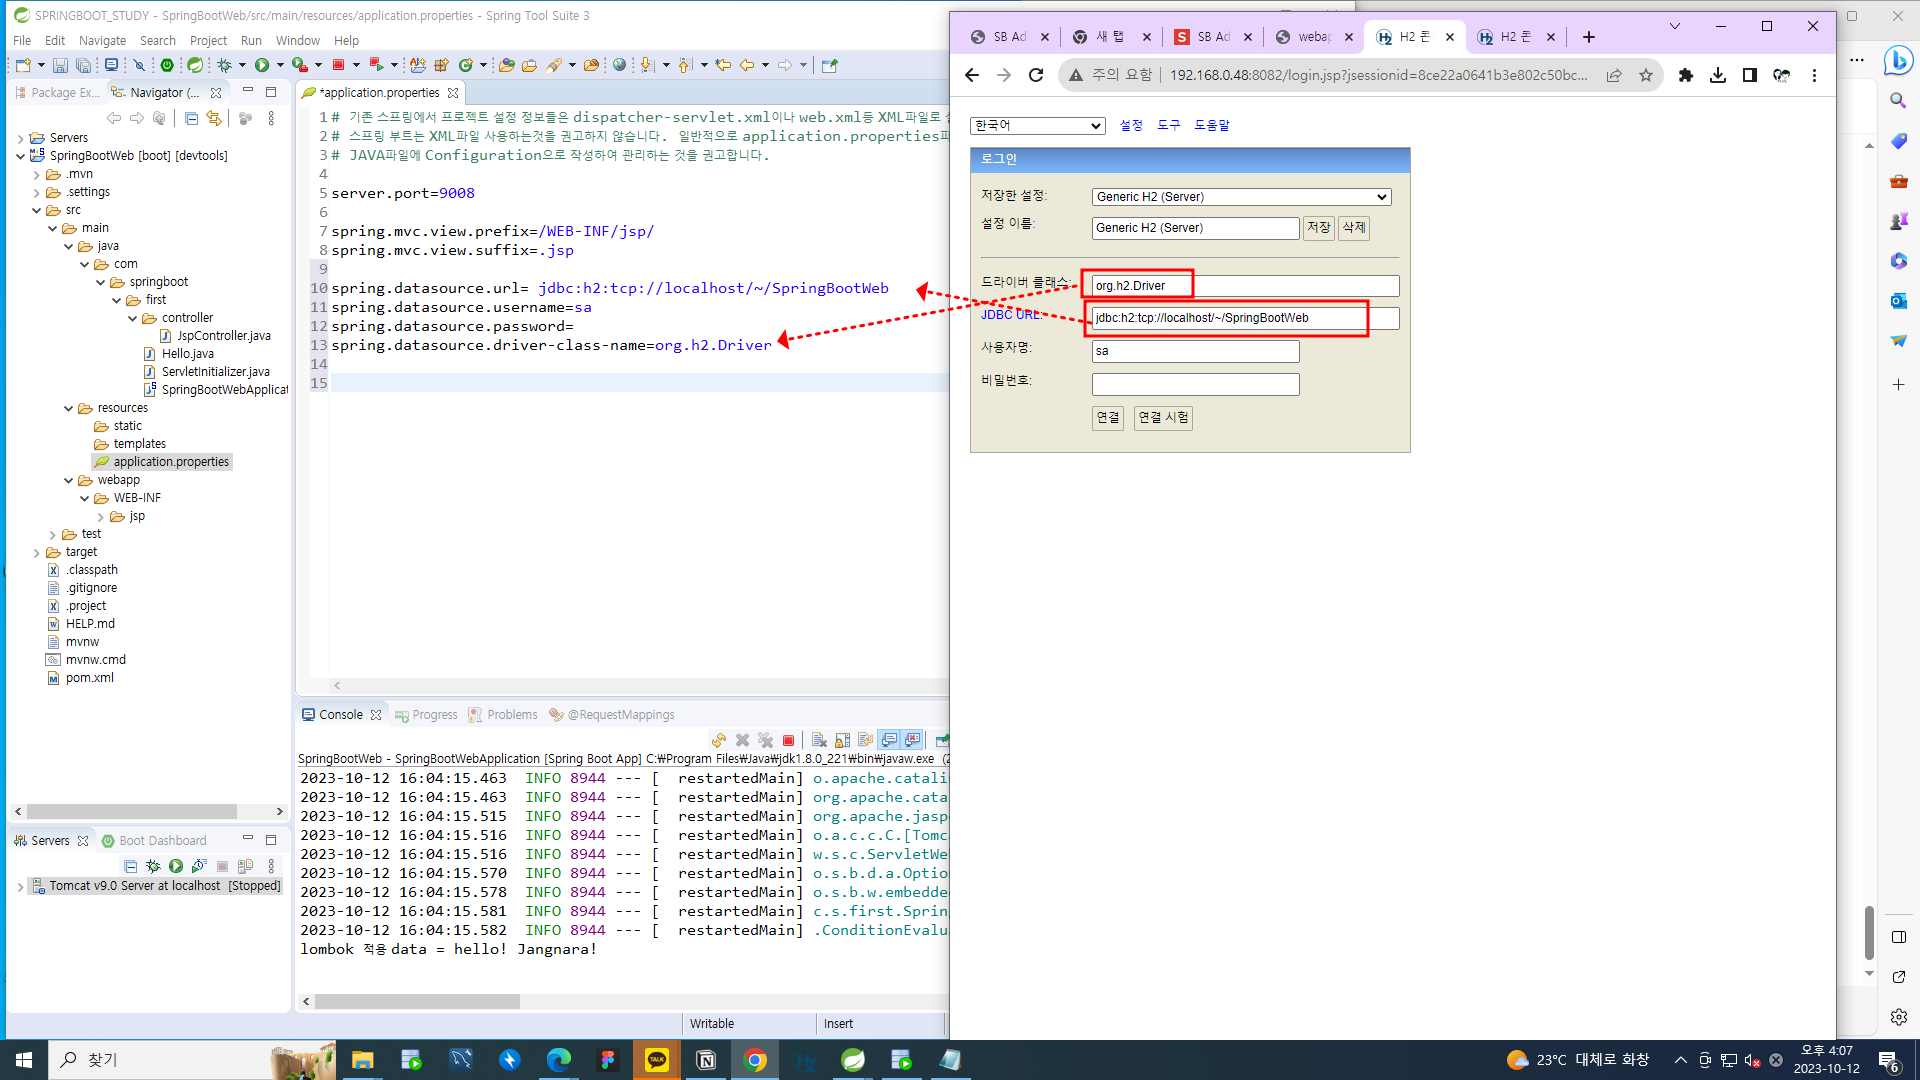Stop the app via console Terminate icon
The height and width of the screenshot is (1080, 1920).
[x=788, y=740]
